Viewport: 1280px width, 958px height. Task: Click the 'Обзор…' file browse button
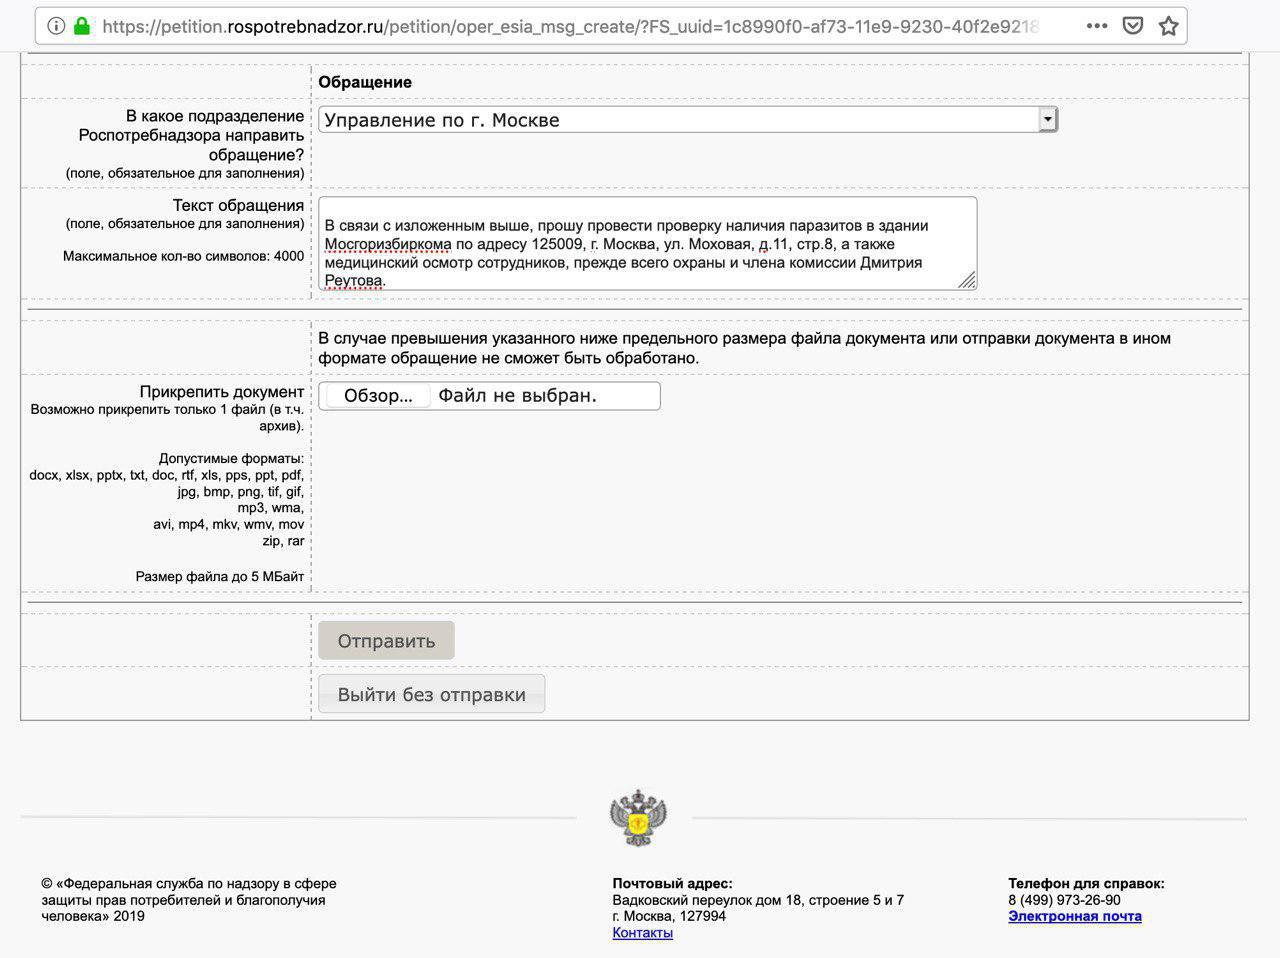[378, 396]
